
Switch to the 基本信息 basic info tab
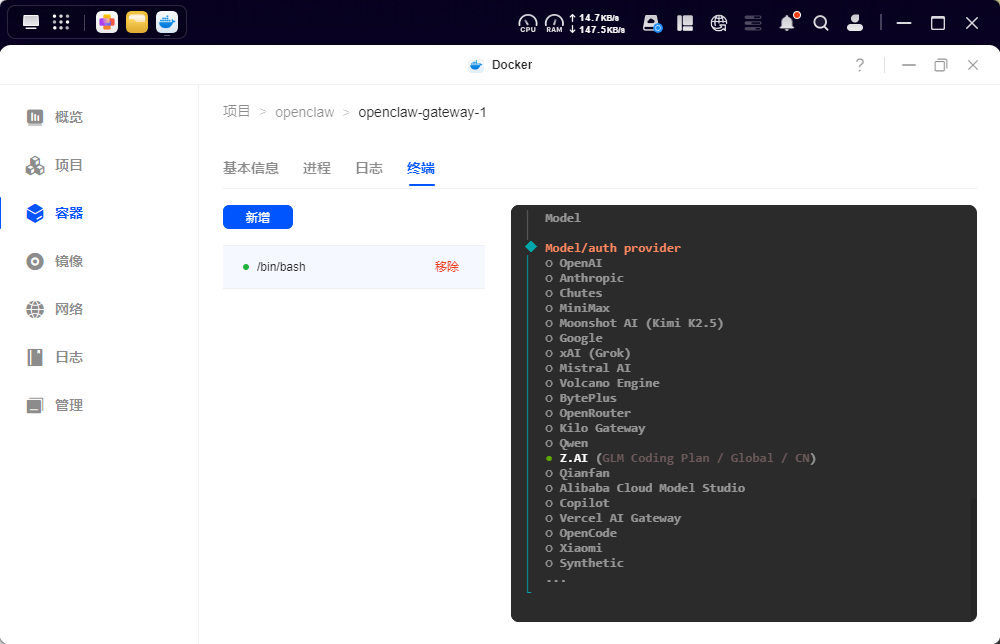(x=252, y=168)
